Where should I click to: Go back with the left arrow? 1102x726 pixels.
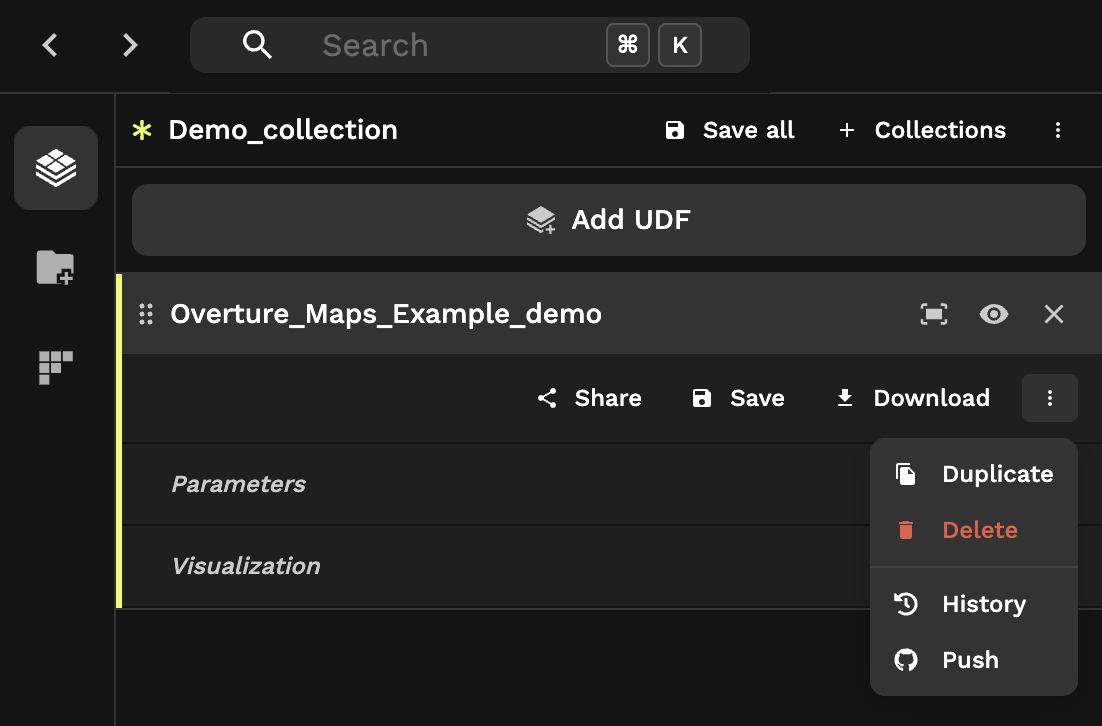[50, 46]
